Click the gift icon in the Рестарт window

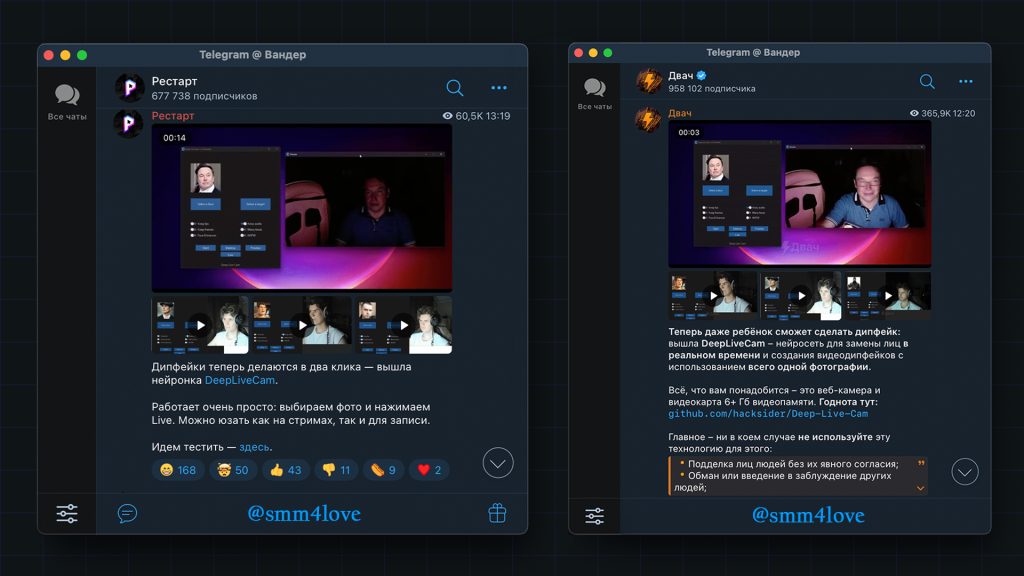tap(497, 513)
